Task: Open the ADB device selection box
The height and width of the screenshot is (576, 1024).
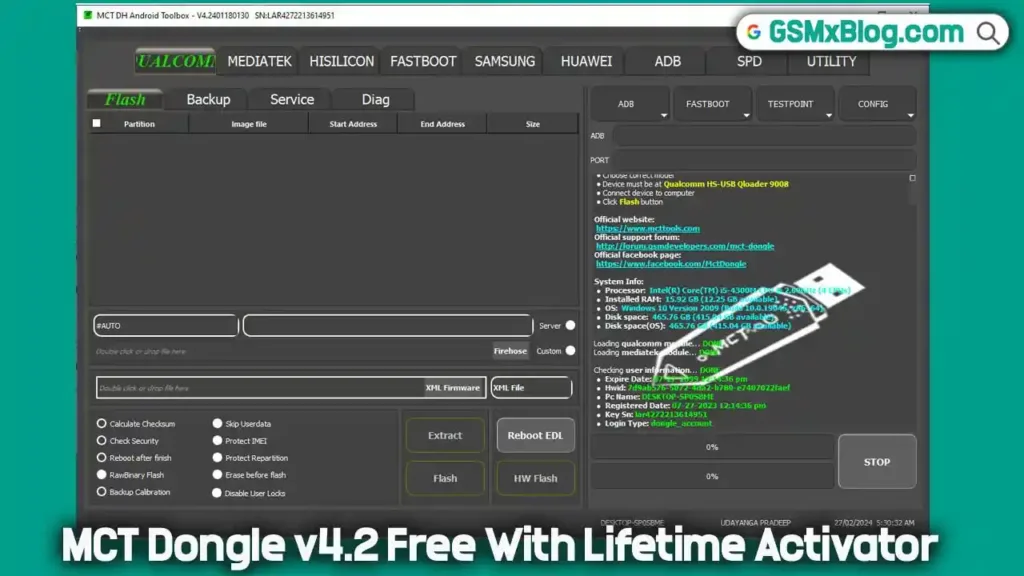Action: (763, 136)
